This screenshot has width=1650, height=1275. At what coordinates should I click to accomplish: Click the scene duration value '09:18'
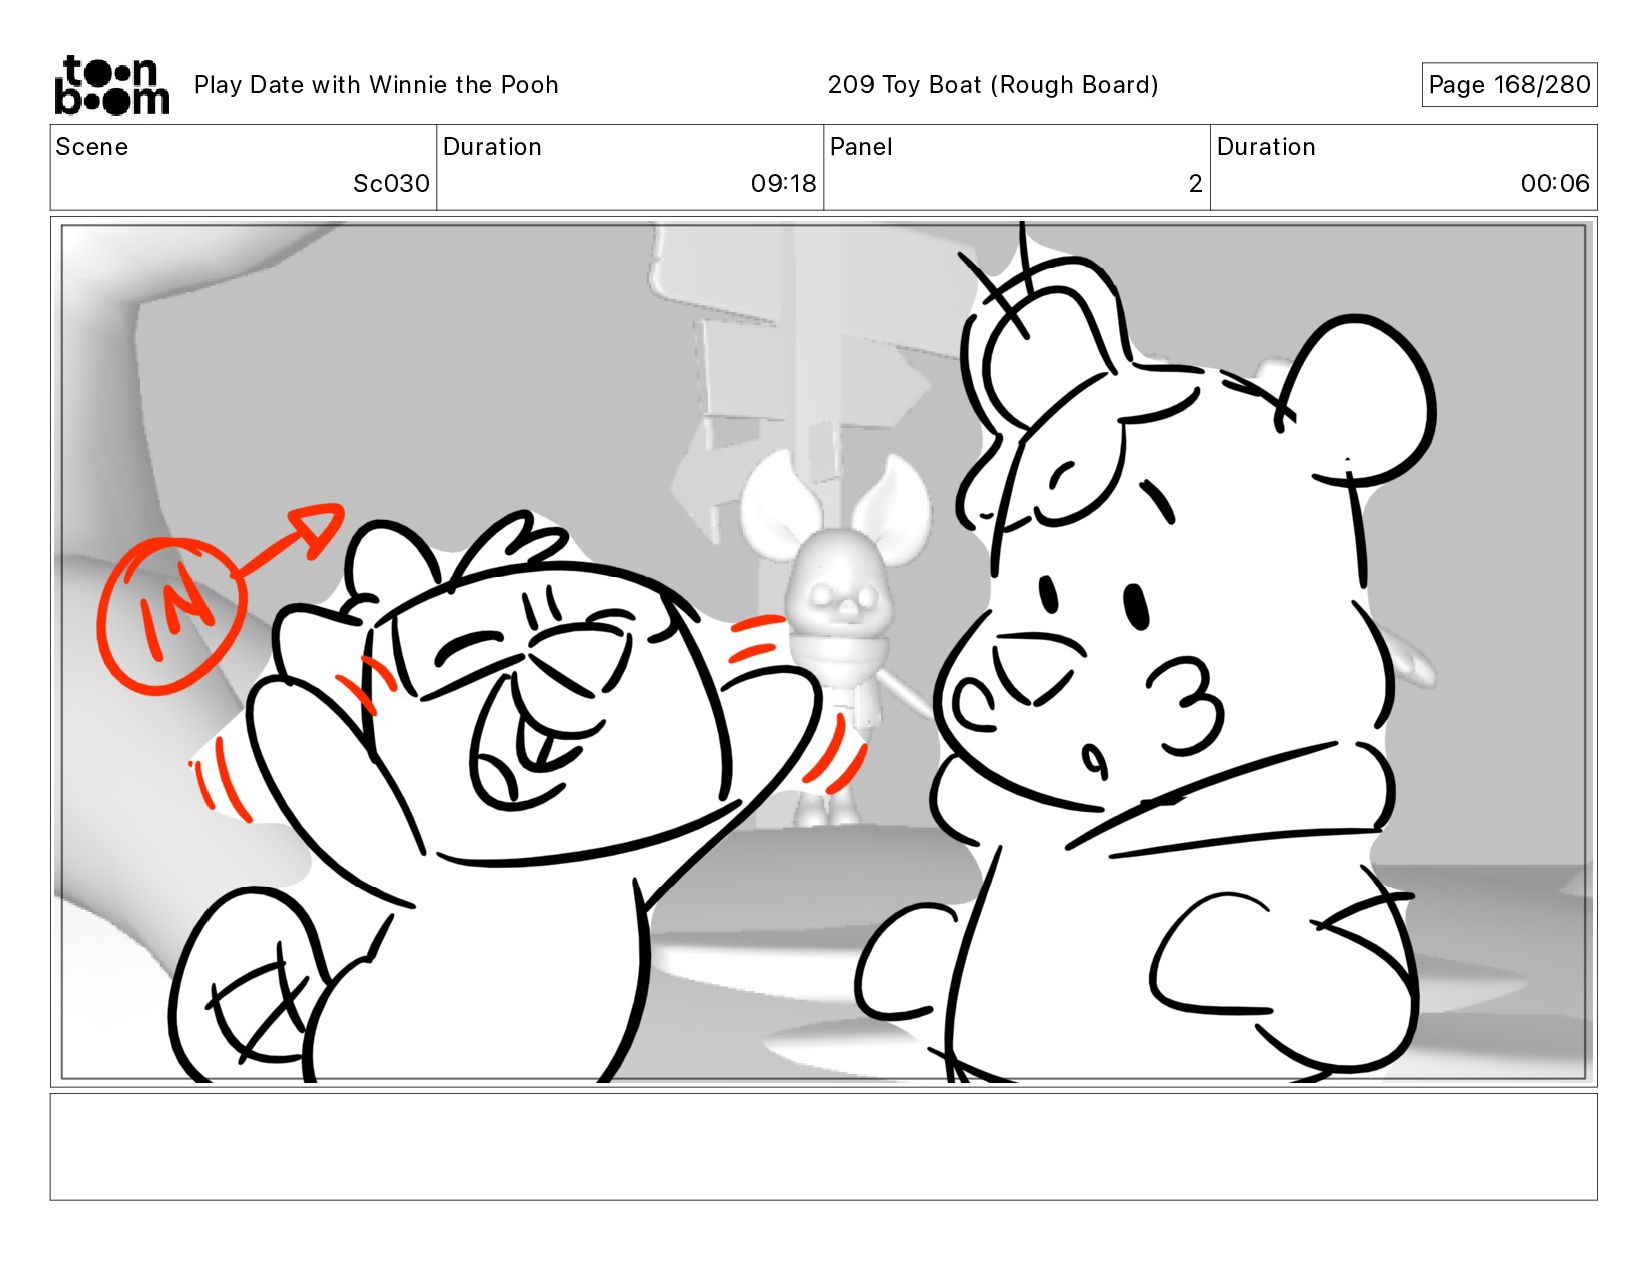tap(784, 183)
